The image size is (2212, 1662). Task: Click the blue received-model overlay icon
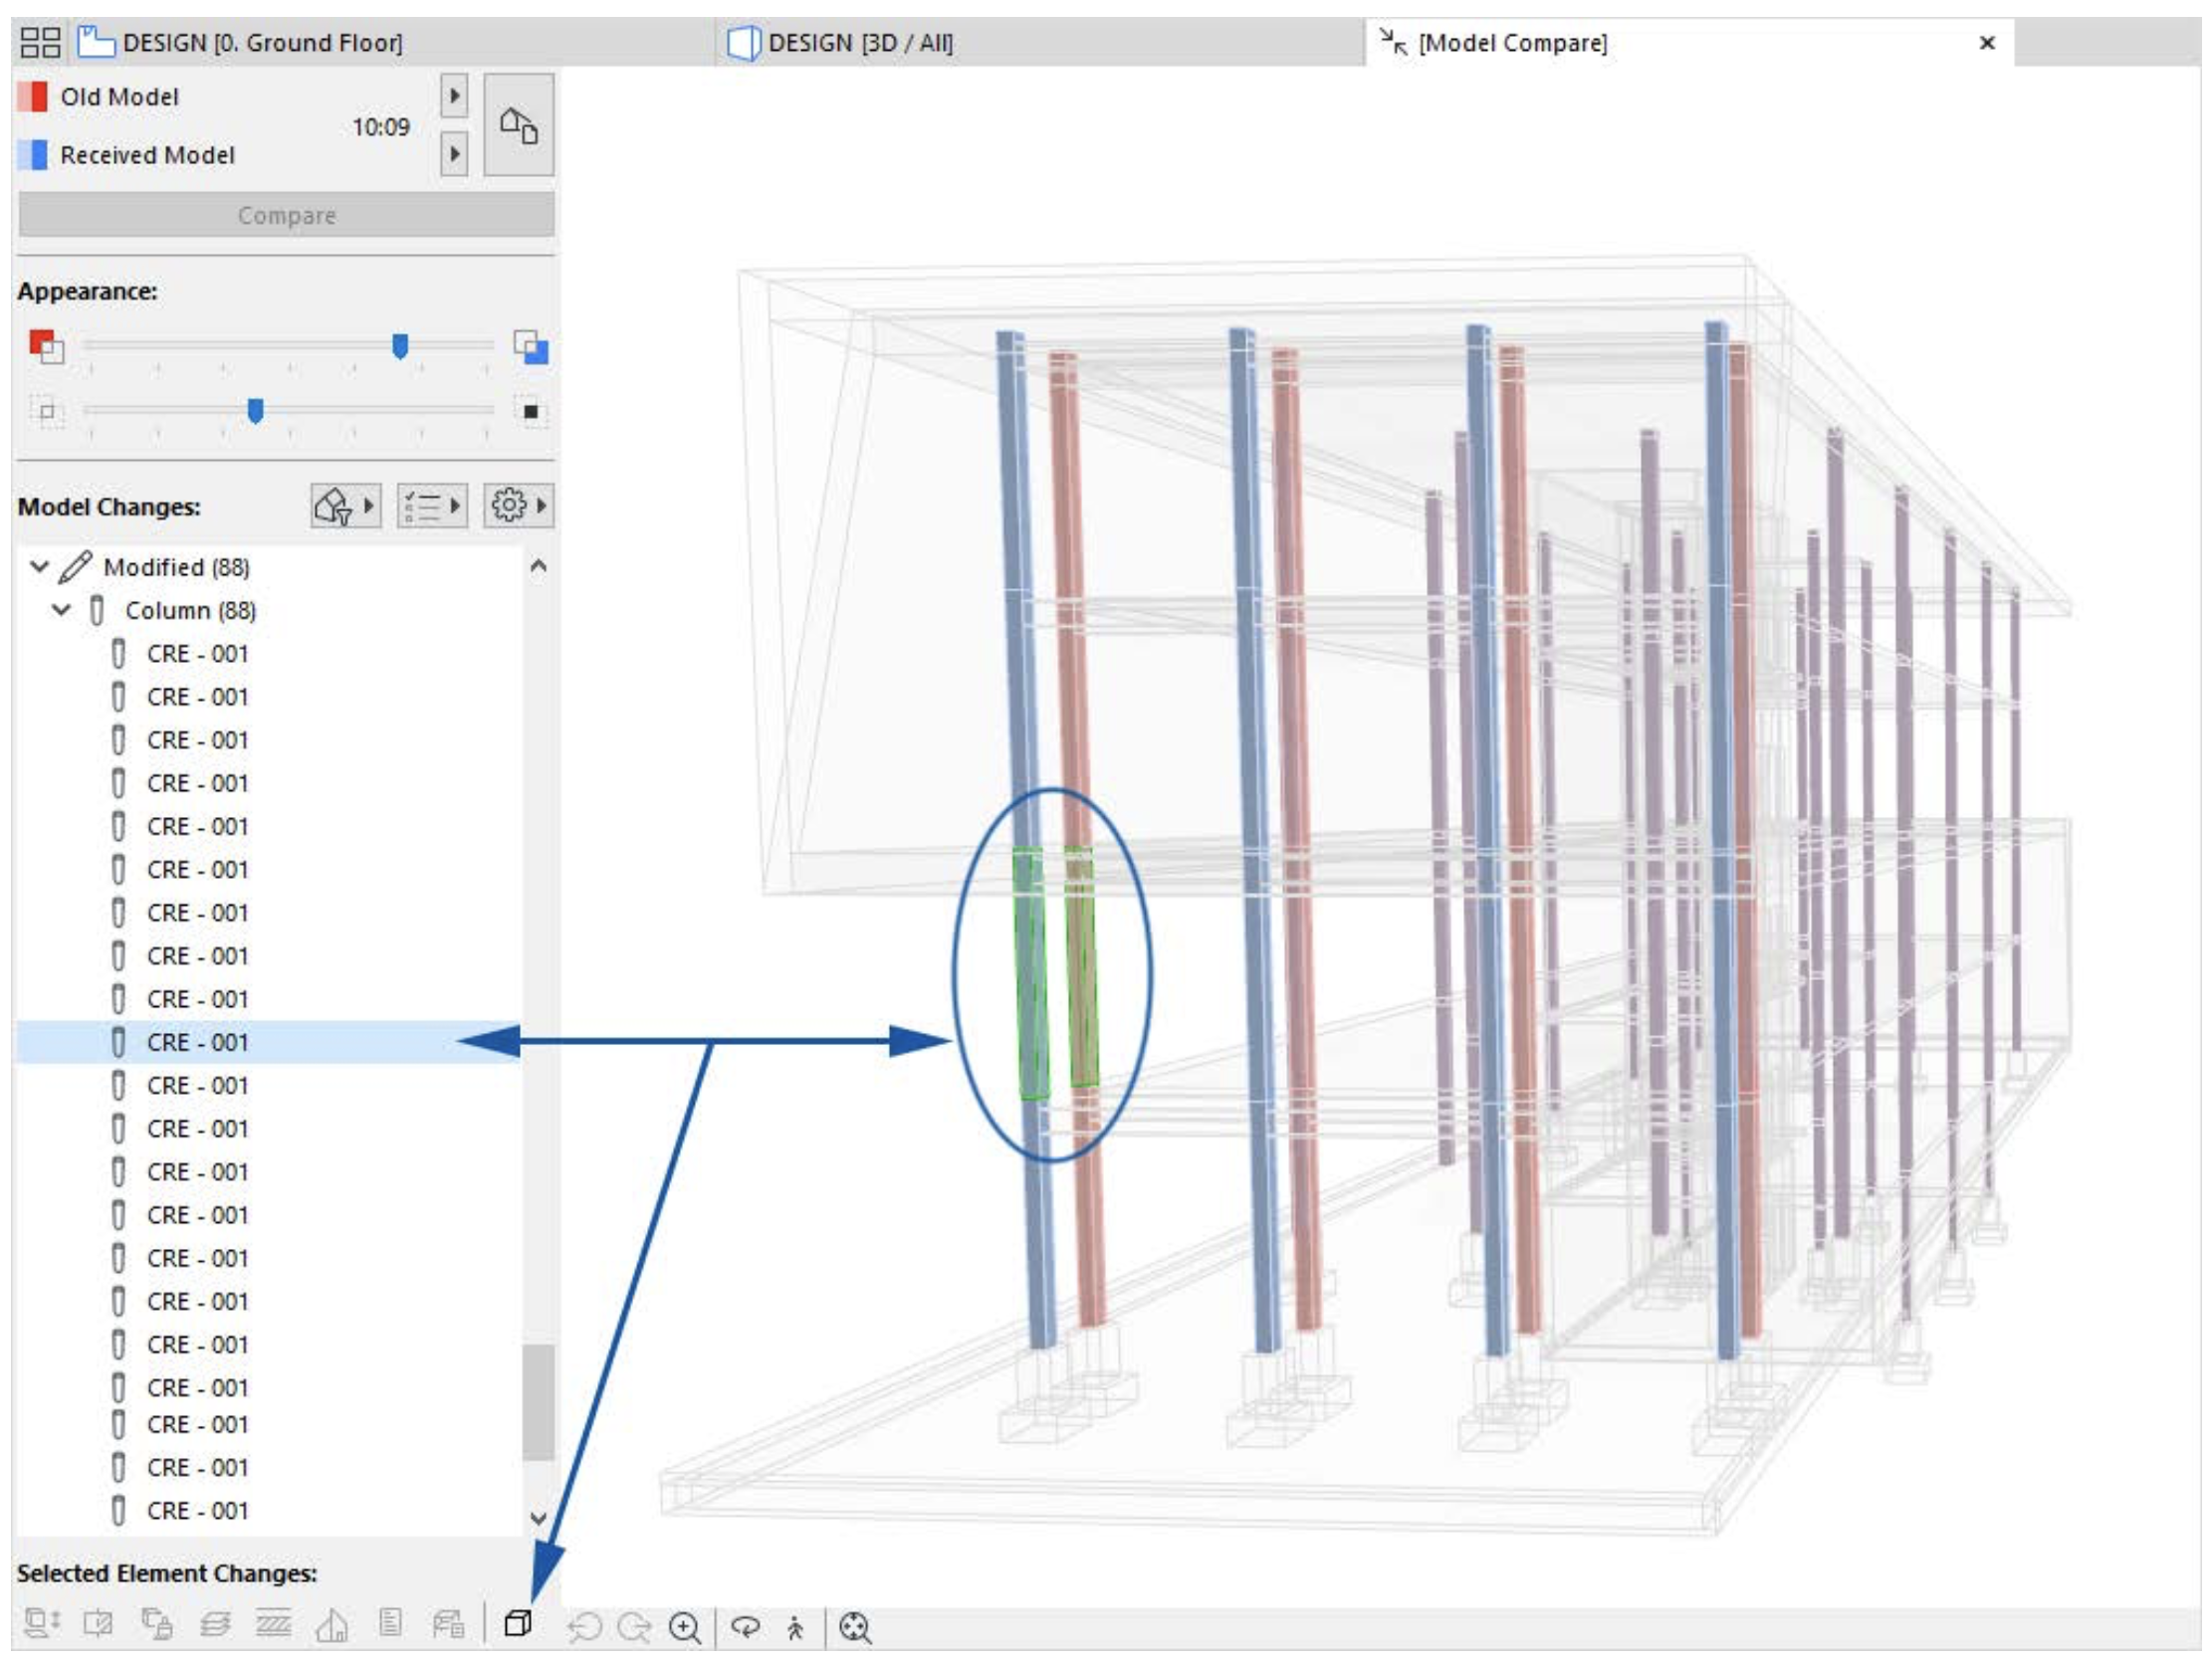click(x=531, y=347)
